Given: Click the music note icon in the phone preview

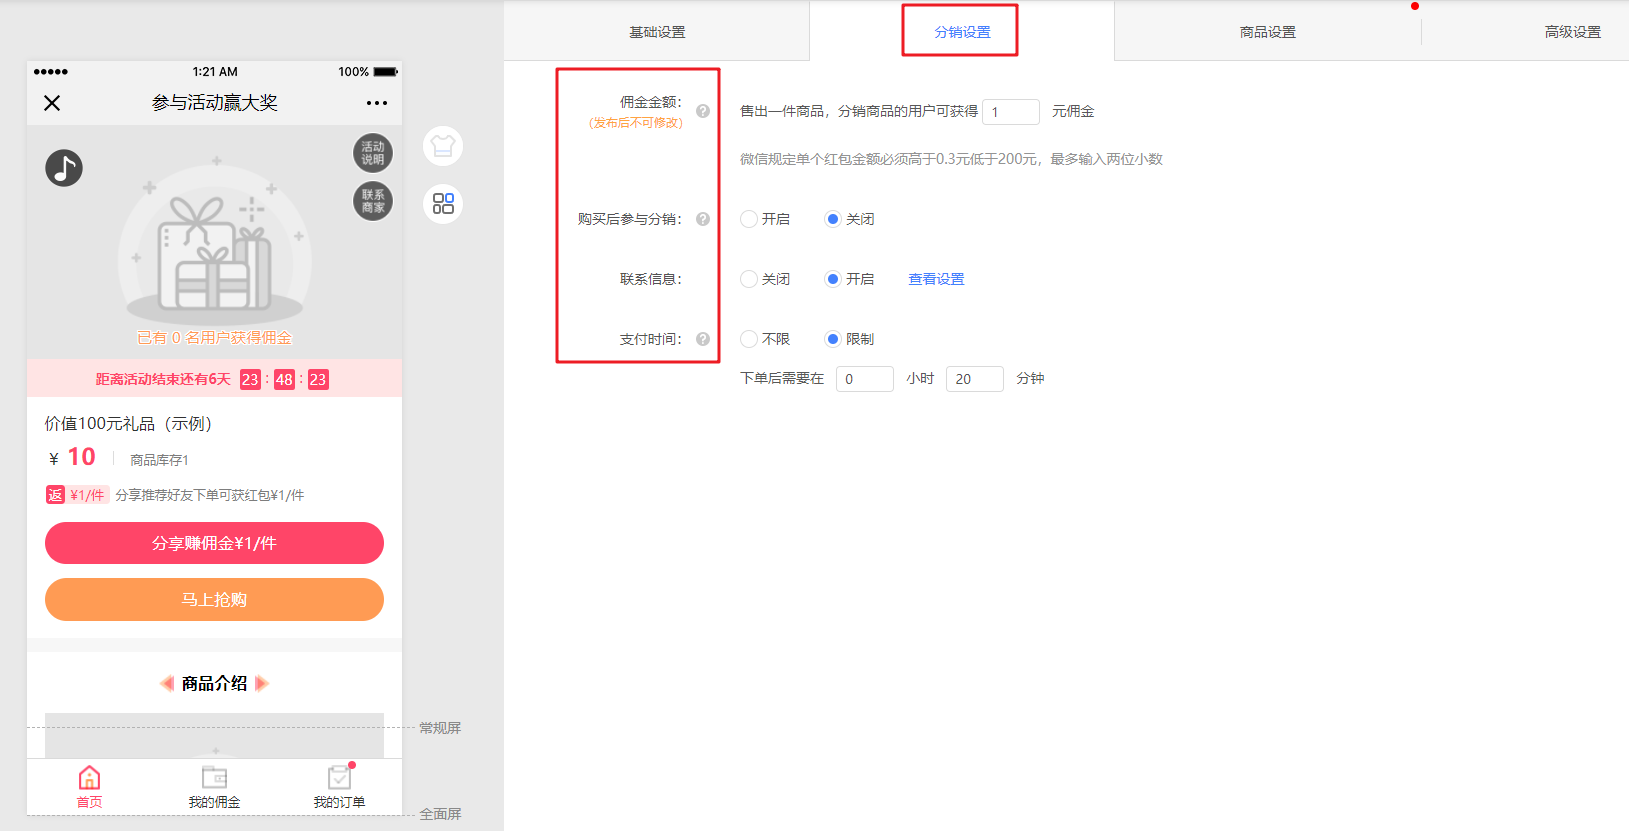Looking at the screenshot, I should coord(64,168).
